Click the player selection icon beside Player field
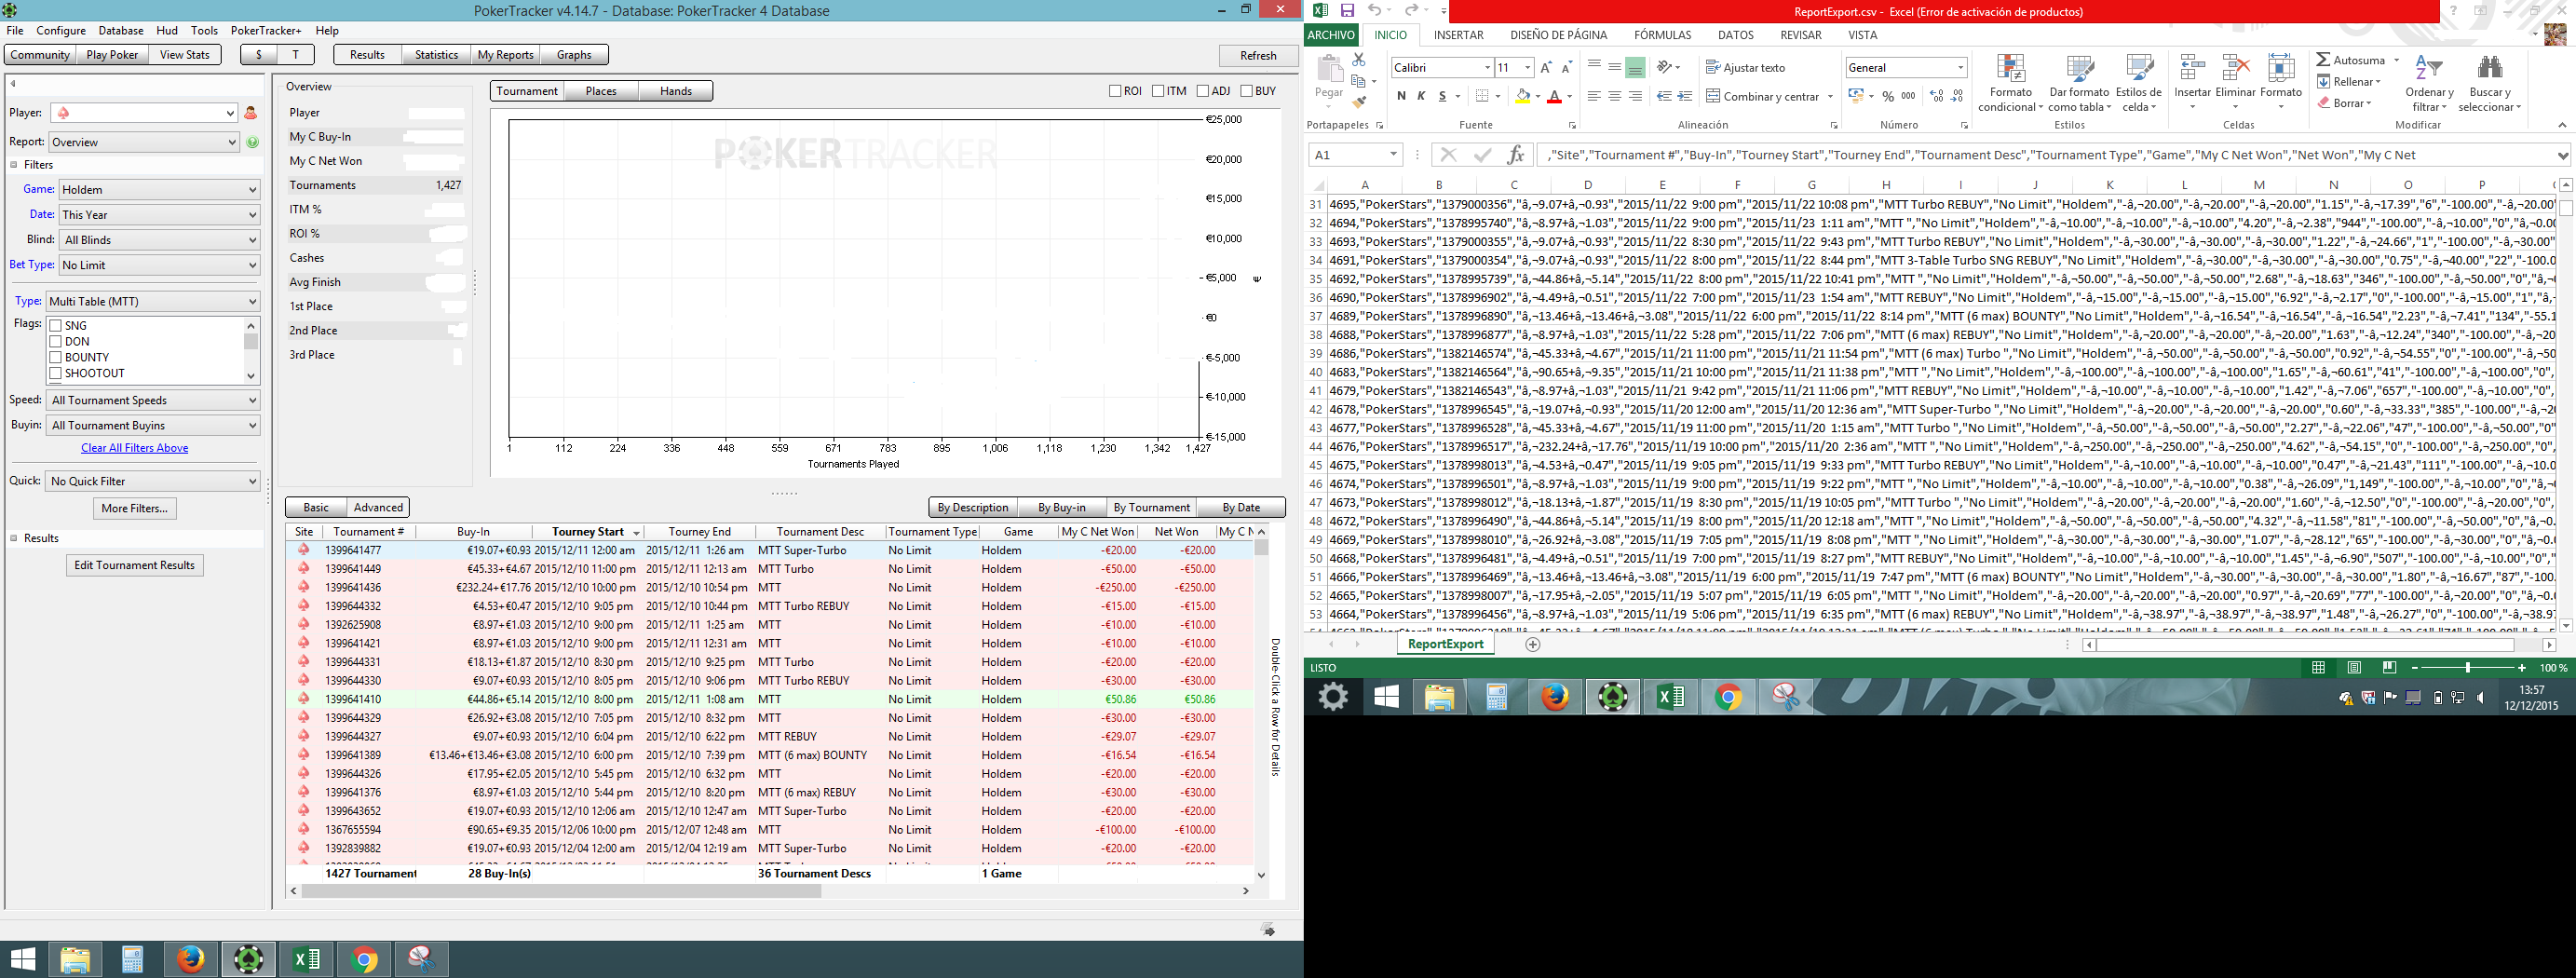This screenshot has width=2576, height=978. pos(251,113)
